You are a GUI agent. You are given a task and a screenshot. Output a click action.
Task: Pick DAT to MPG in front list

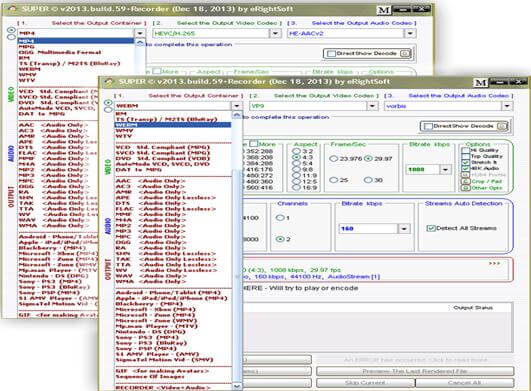pyautogui.click(x=173, y=169)
